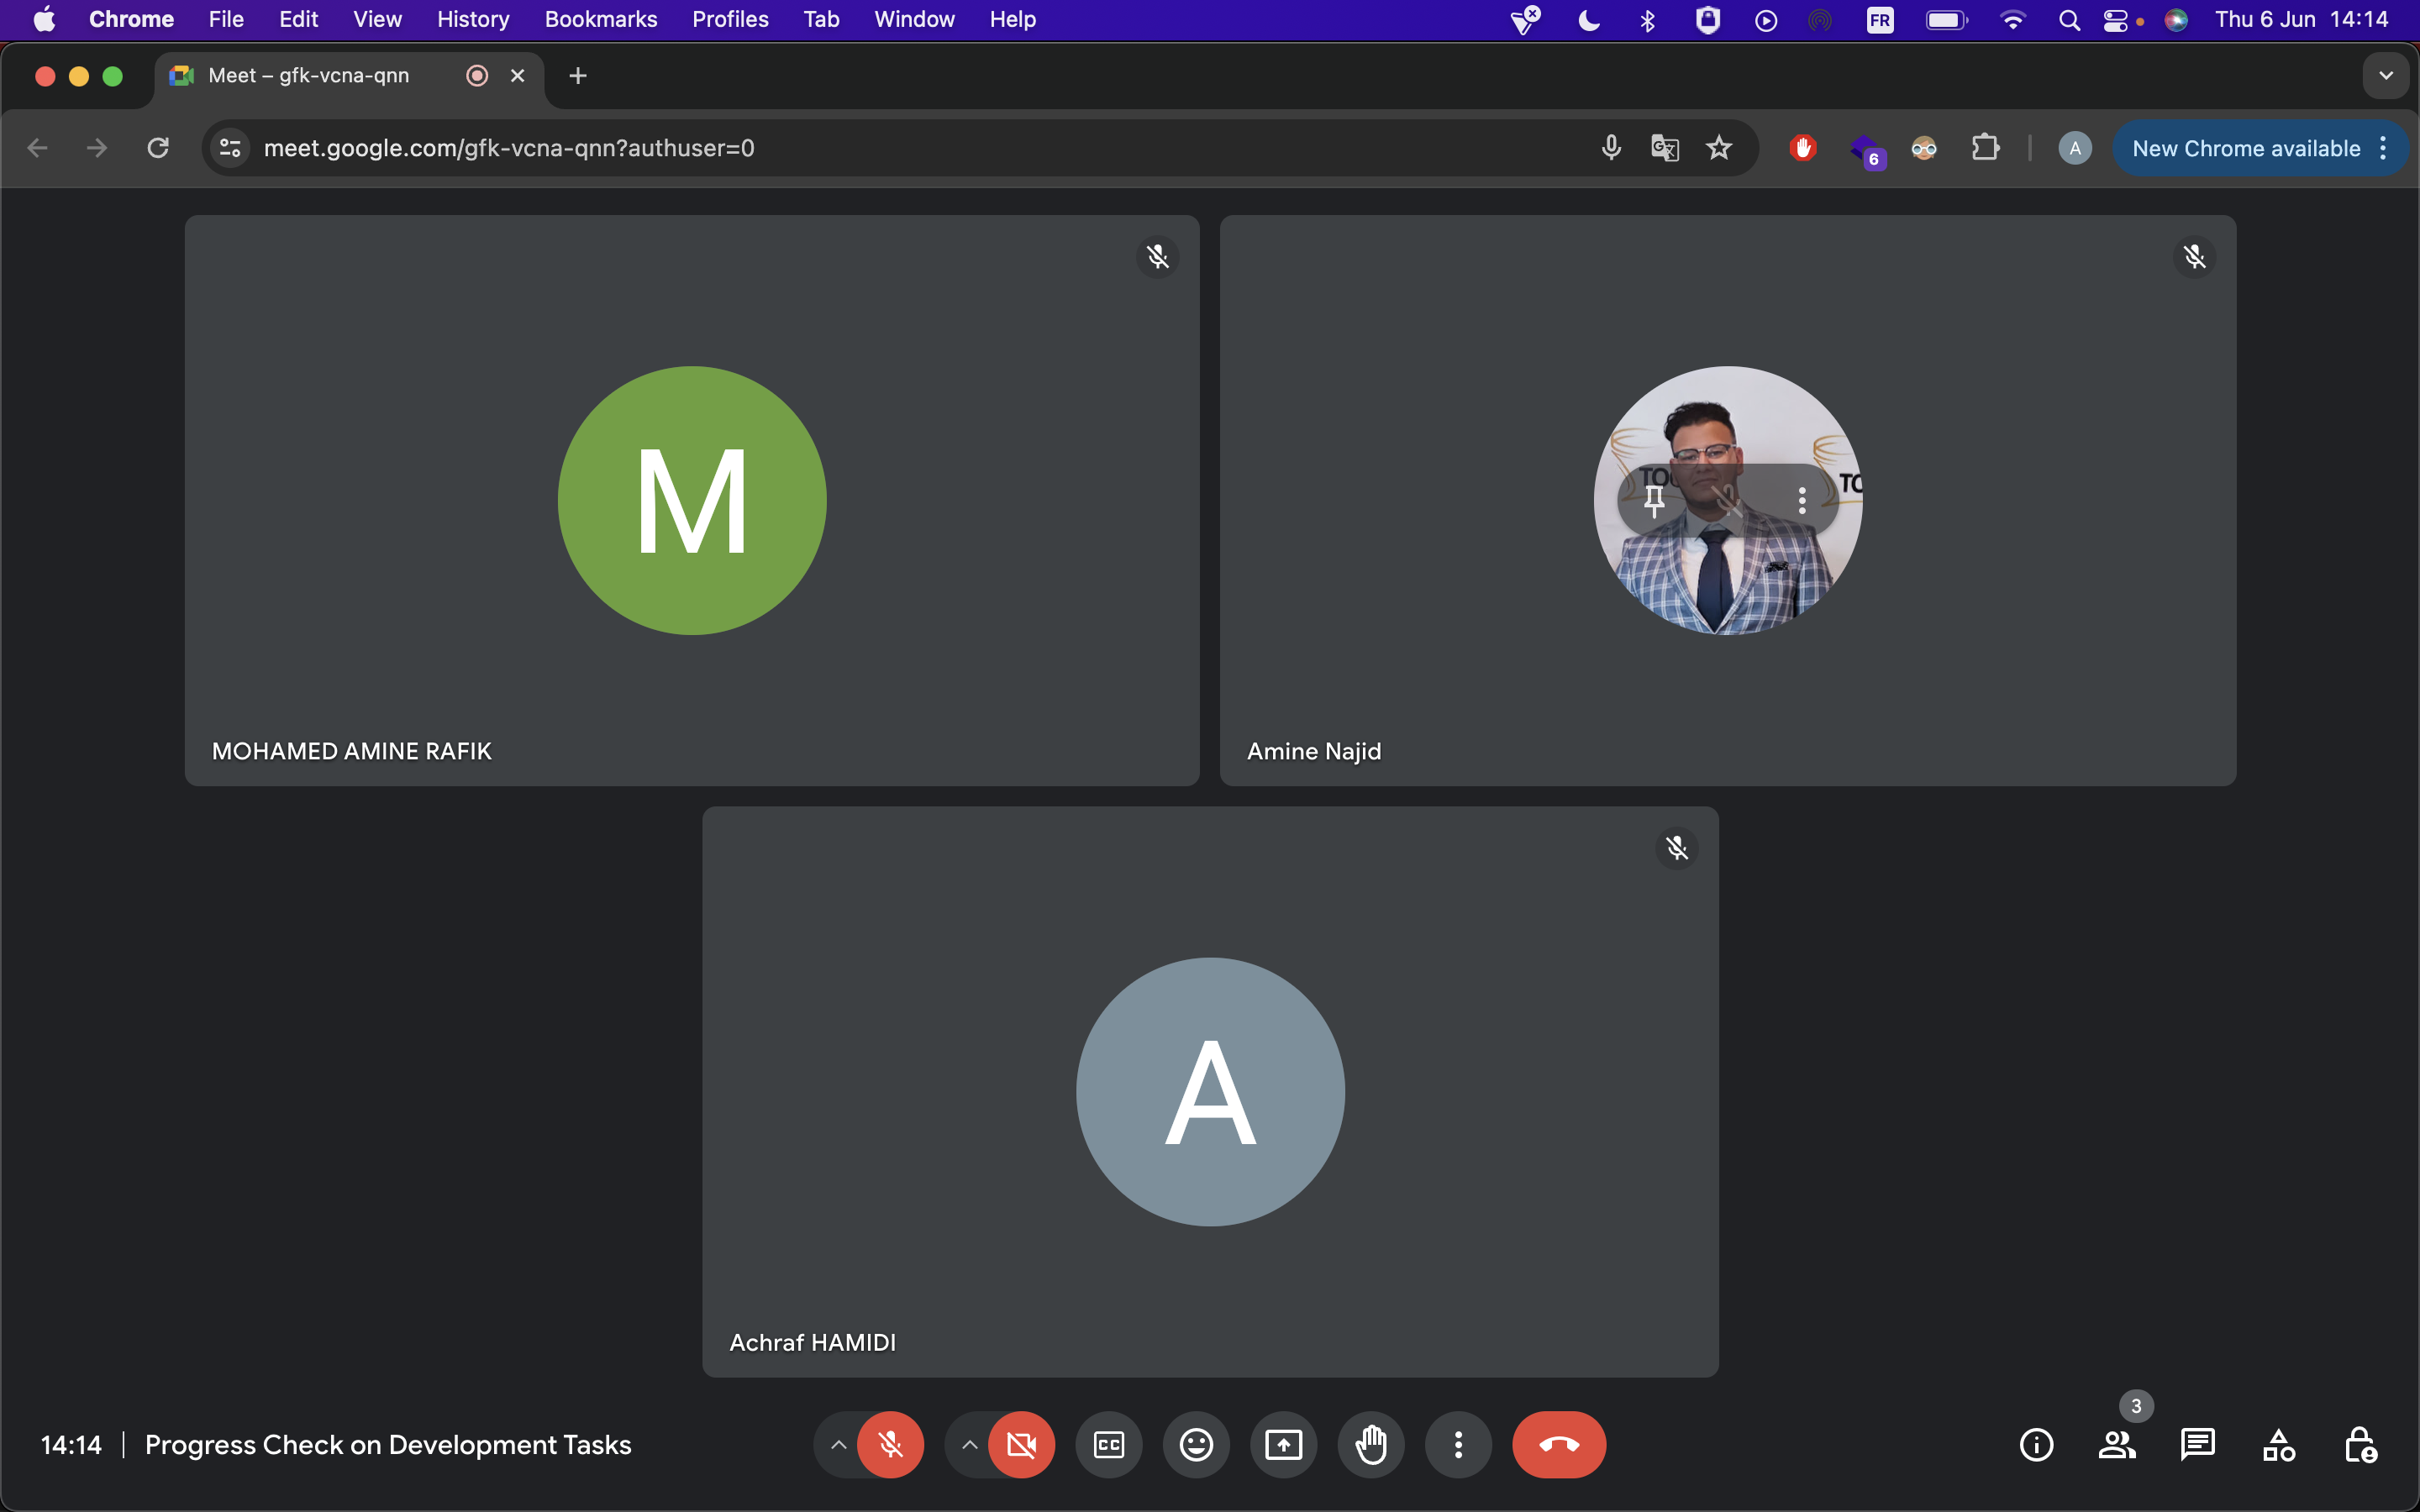2420x1512 pixels.
Task: Expand video settings chevron
Action: pyautogui.click(x=969, y=1444)
